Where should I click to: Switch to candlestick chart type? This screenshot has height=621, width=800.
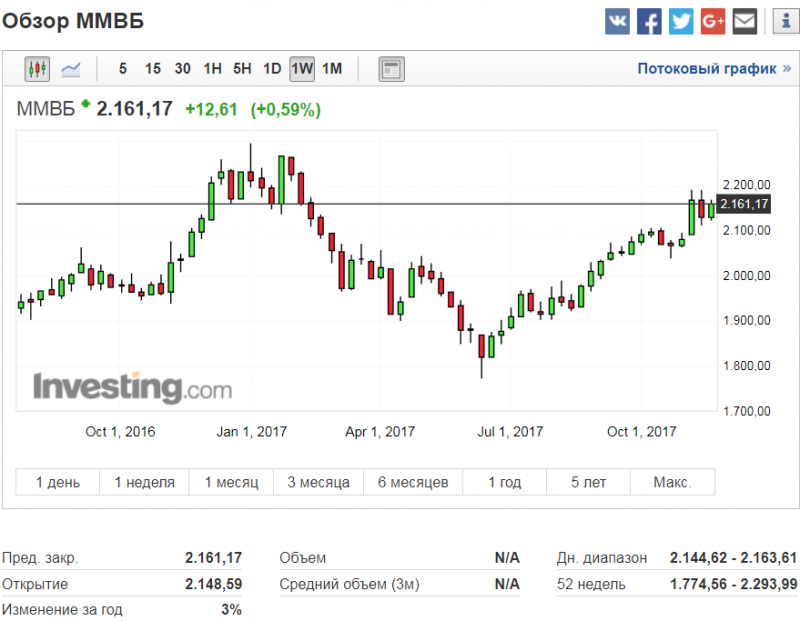[38, 69]
